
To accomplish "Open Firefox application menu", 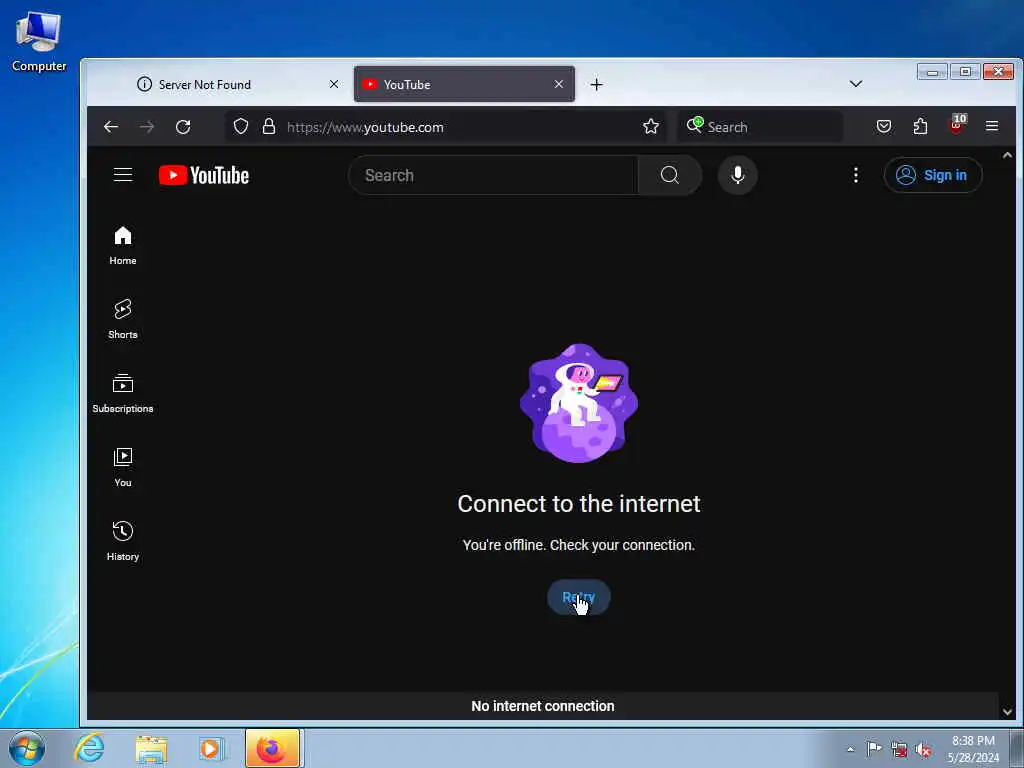I will 992,127.
